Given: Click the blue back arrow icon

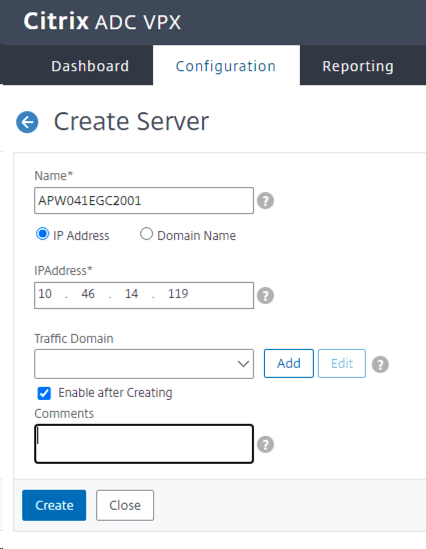Looking at the screenshot, I should (27, 122).
